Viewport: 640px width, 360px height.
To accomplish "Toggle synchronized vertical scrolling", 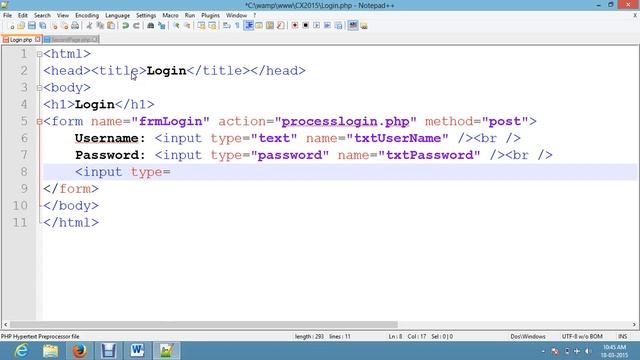I will (201, 26).
